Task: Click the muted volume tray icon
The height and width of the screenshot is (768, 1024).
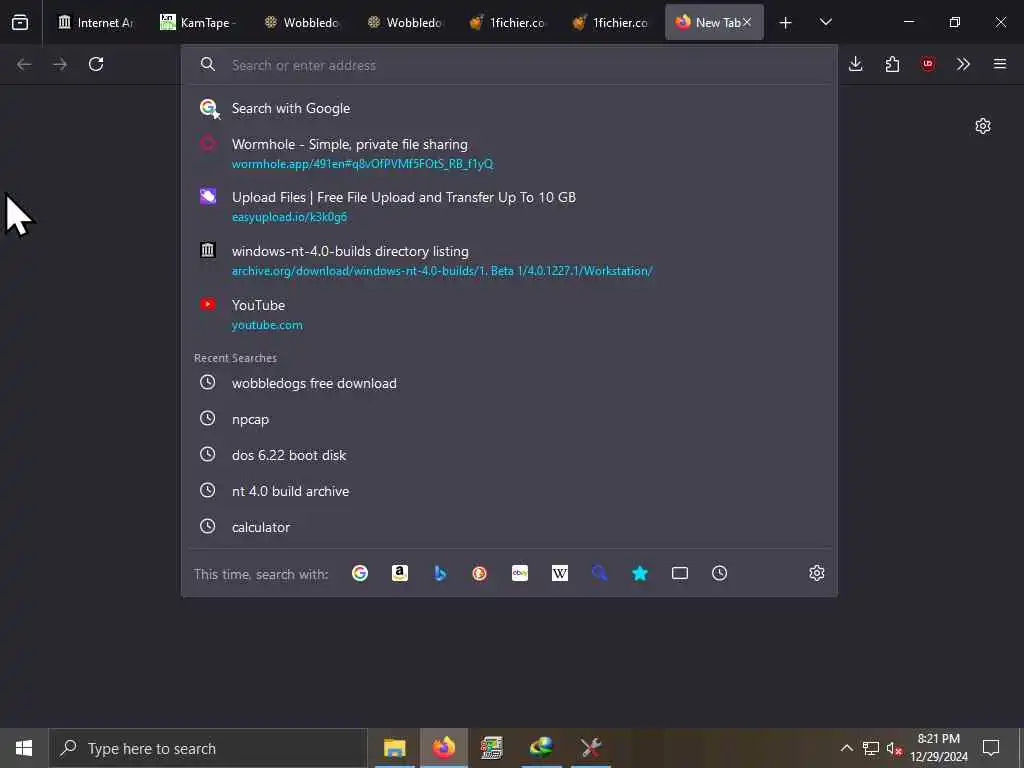Action: [x=894, y=748]
